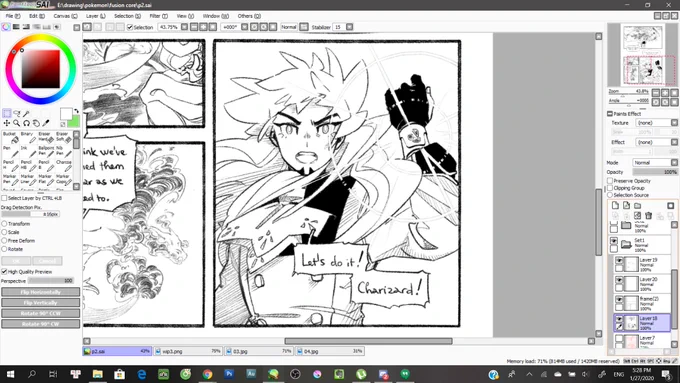
Task: Select the color wheel mode icon
Action: (6, 27)
